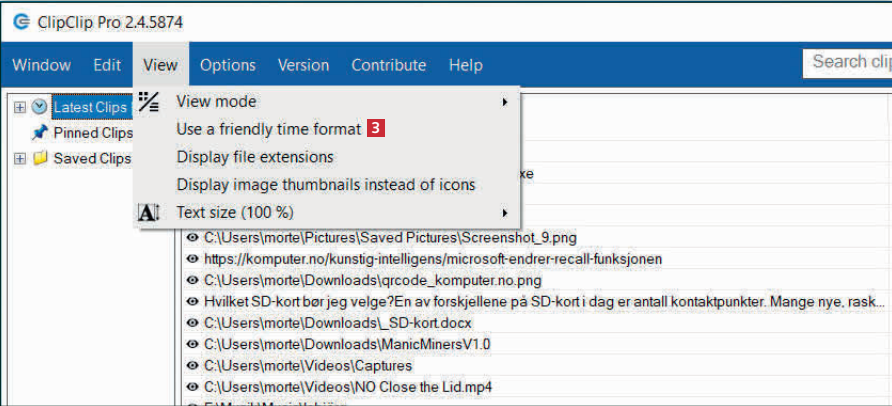
Task: Select Saved Clips in the tree
Action: 92,159
